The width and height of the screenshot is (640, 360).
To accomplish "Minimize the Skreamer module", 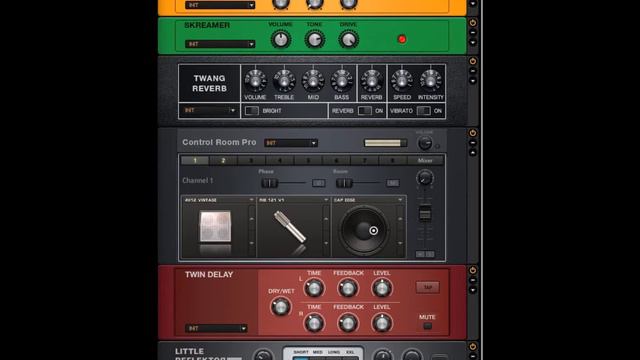I will pos(473,33).
